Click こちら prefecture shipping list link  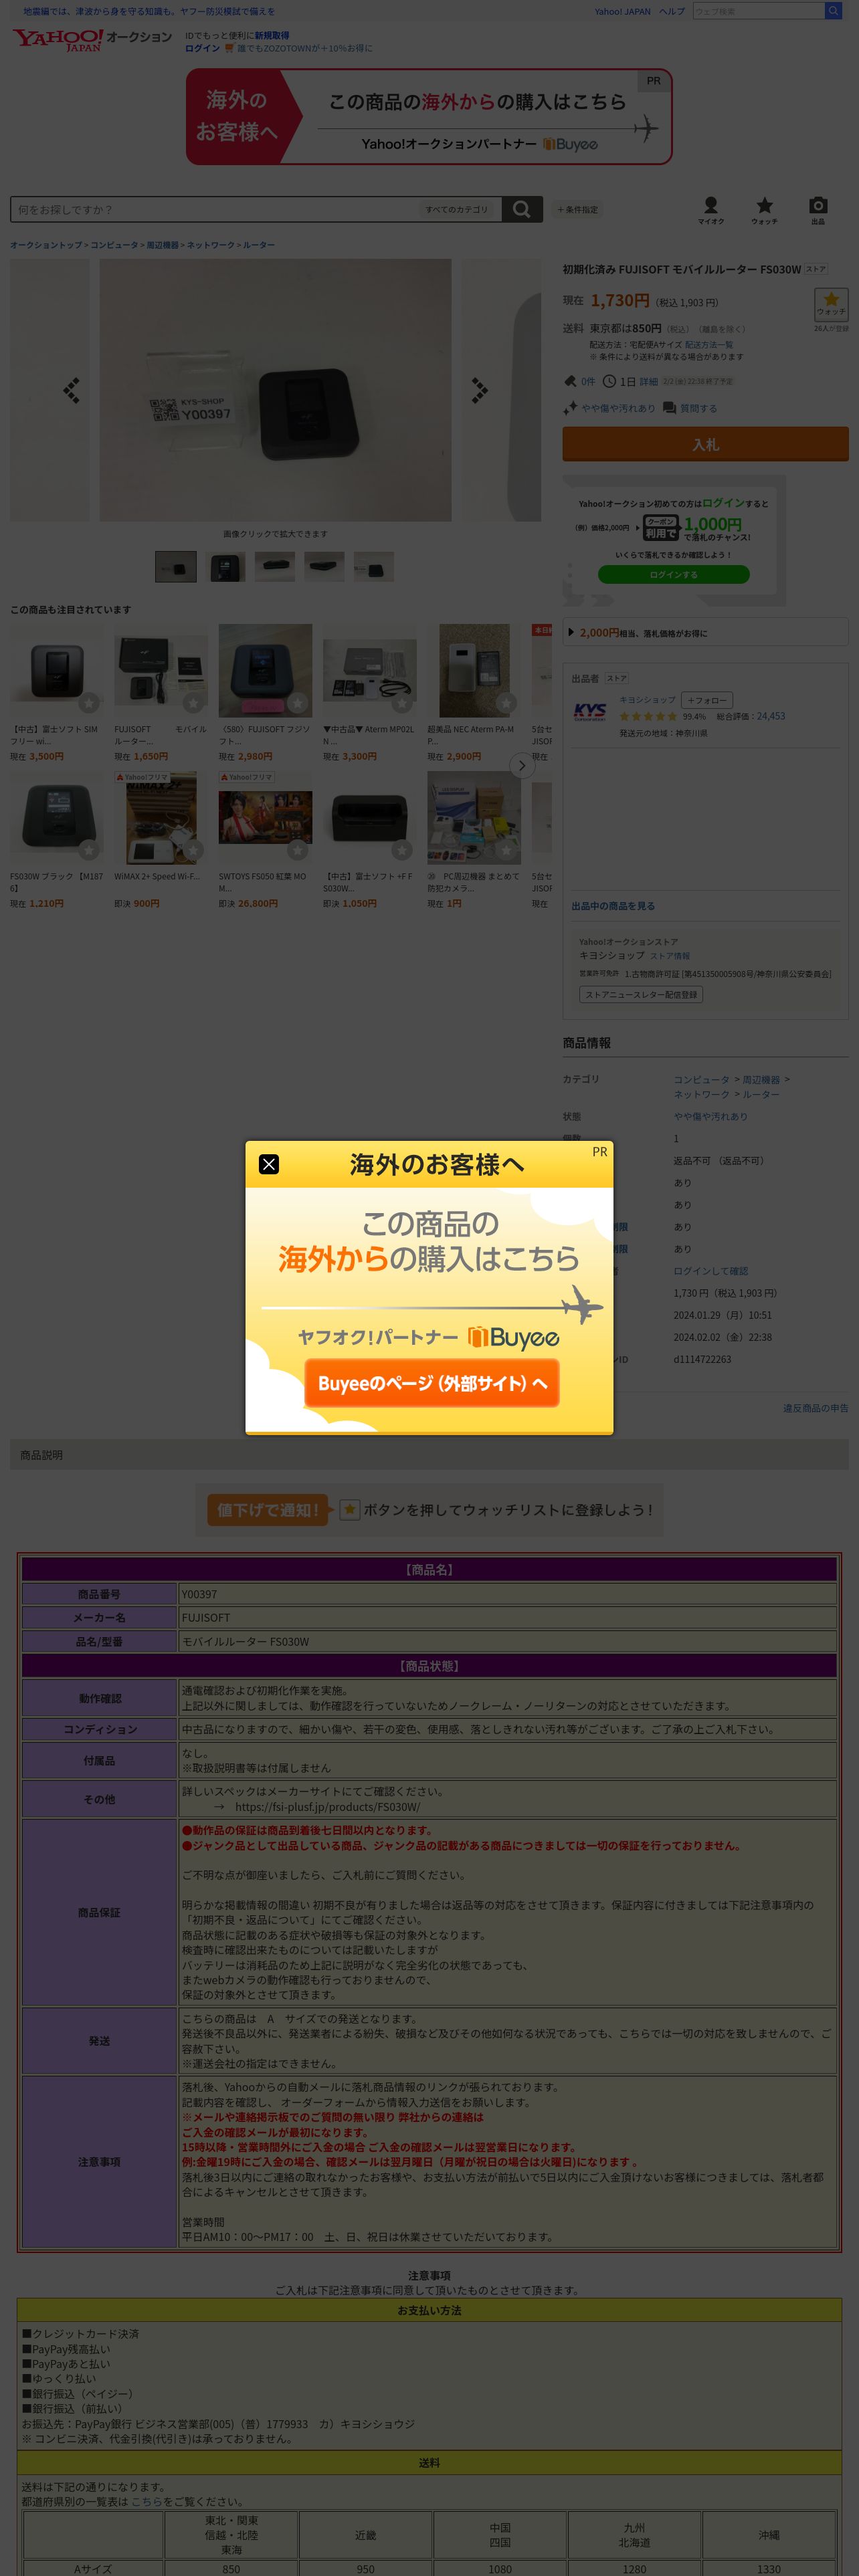146,2501
